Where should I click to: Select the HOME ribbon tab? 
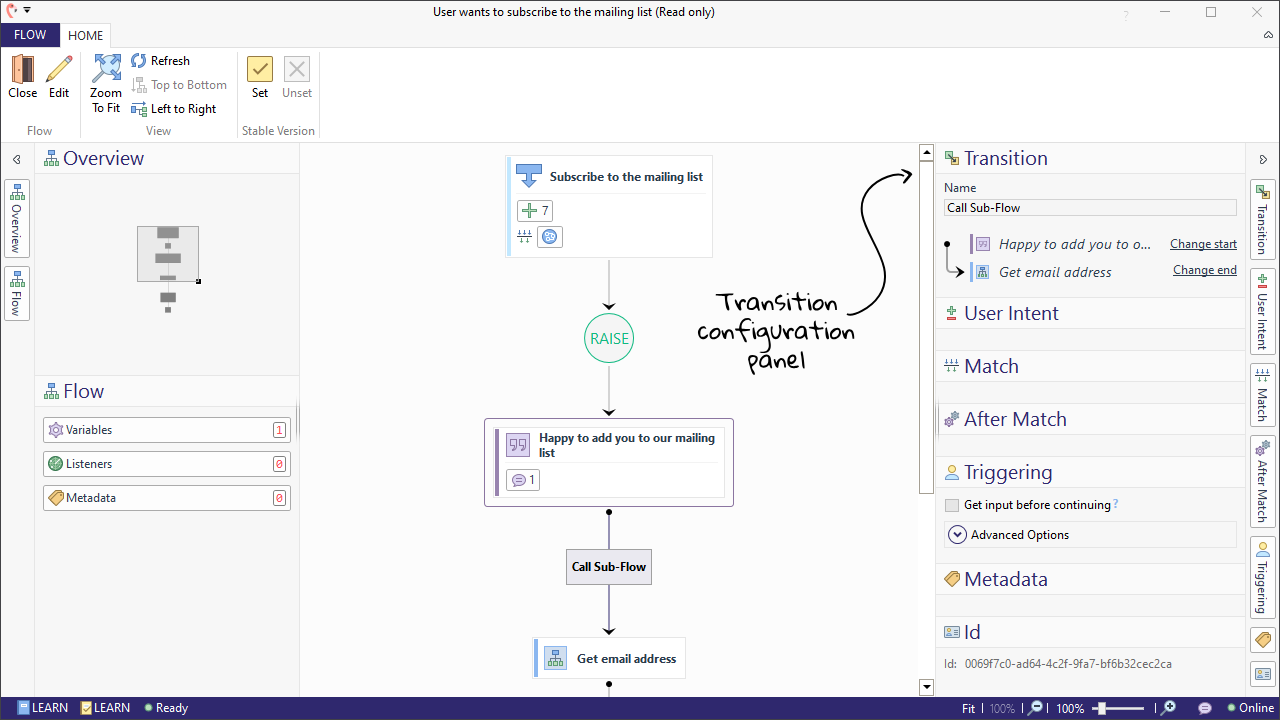86,36
